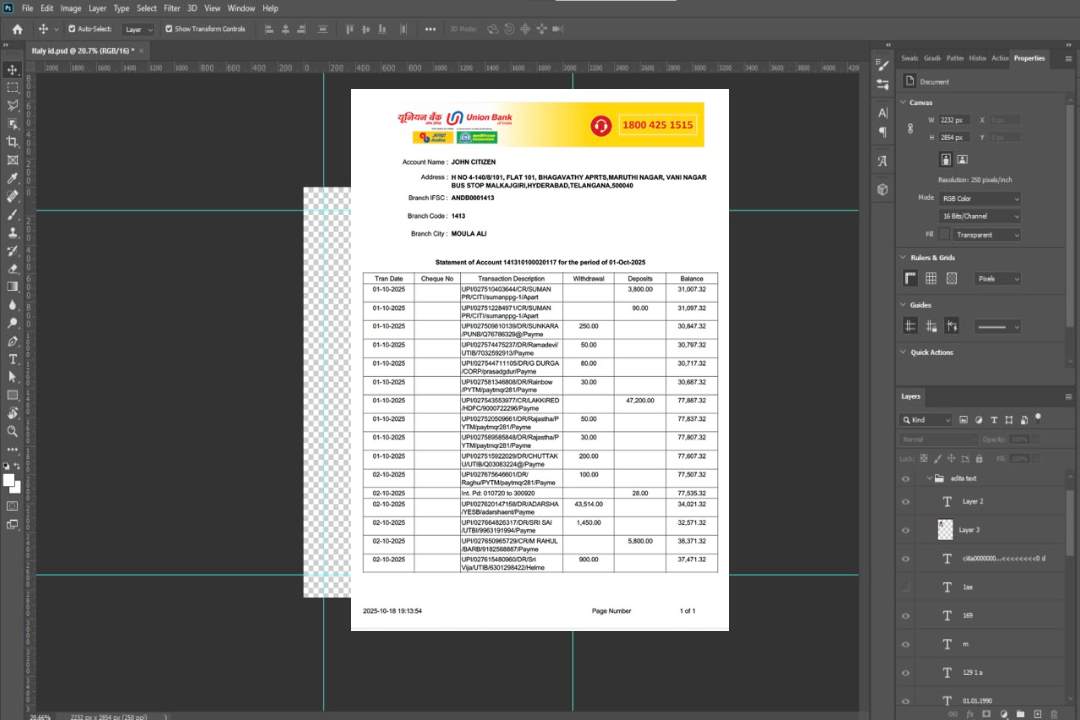Select the Blur tool
This screenshot has height=720, width=1080.
[x=12, y=305]
